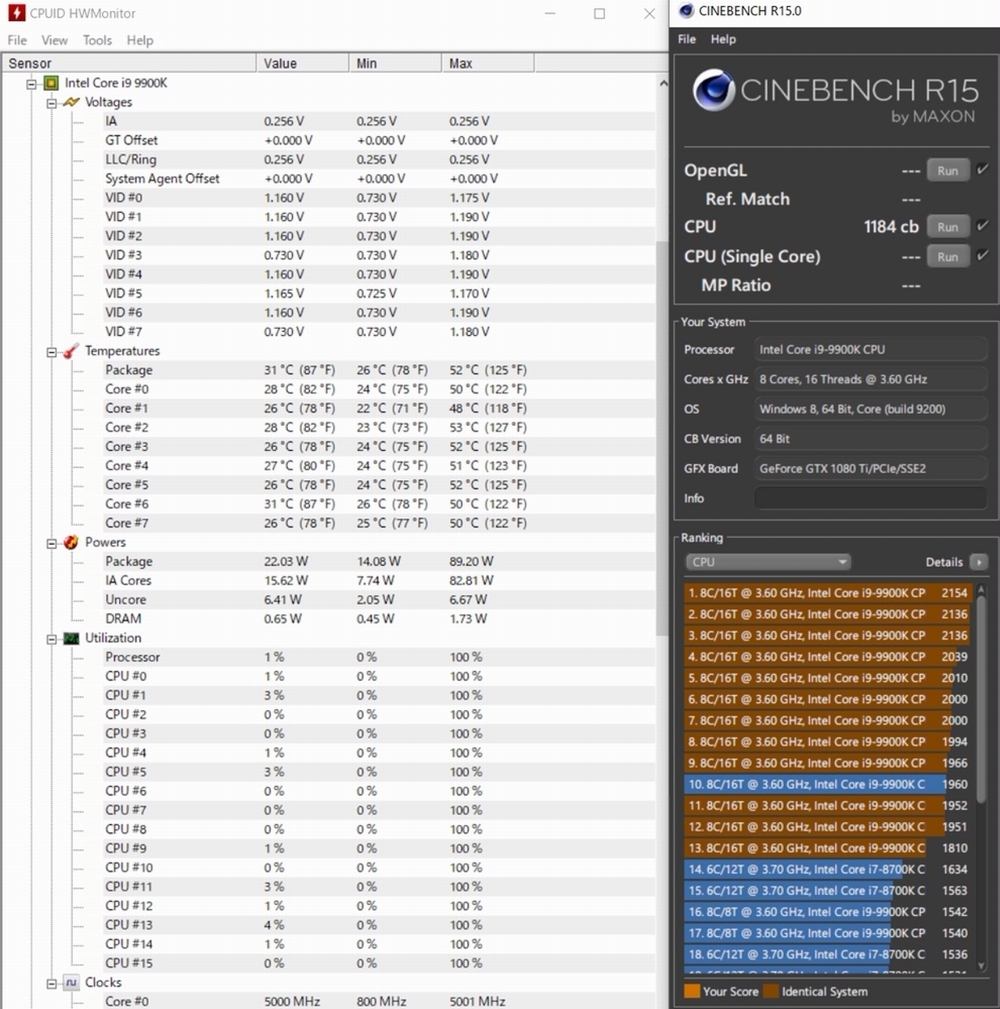Open the Tools menu in HWMonitor
The width and height of the screenshot is (1000, 1009).
click(97, 40)
